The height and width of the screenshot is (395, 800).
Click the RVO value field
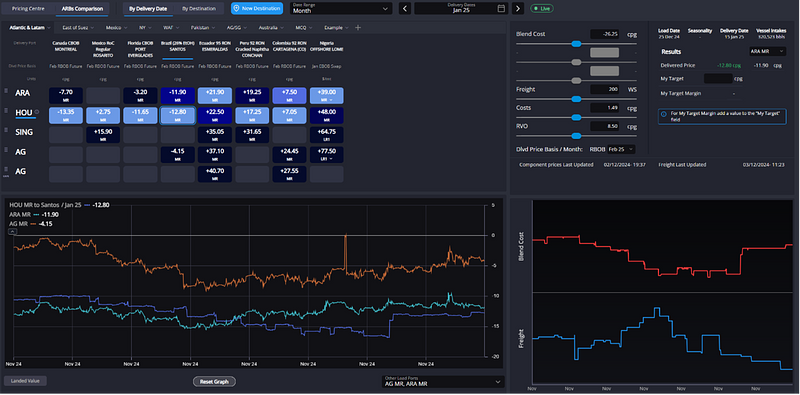click(605, 126)
